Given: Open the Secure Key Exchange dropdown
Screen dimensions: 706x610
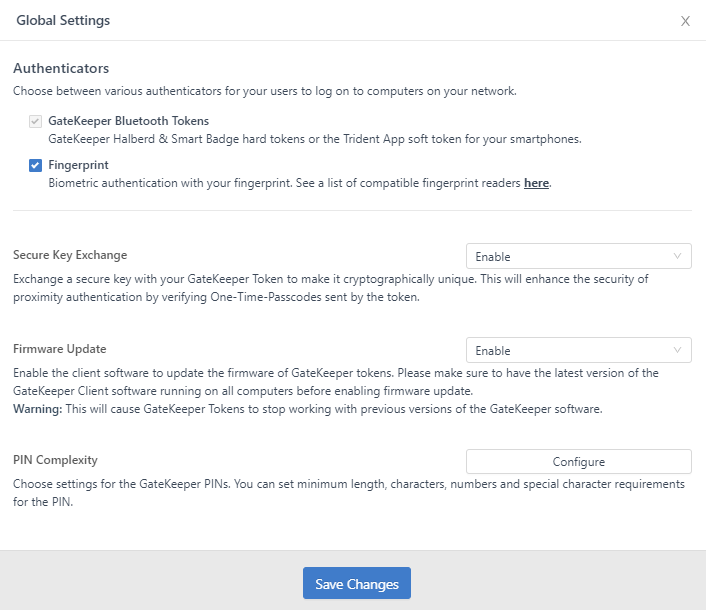Looking at the screenshot, I should click(x=578, y=256).
